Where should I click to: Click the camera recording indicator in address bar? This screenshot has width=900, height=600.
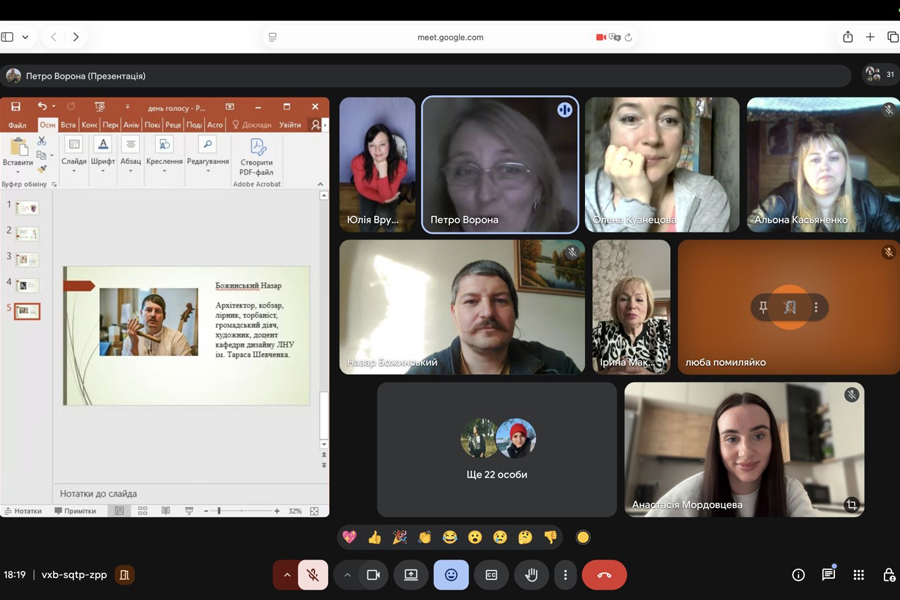pos(601,37)
